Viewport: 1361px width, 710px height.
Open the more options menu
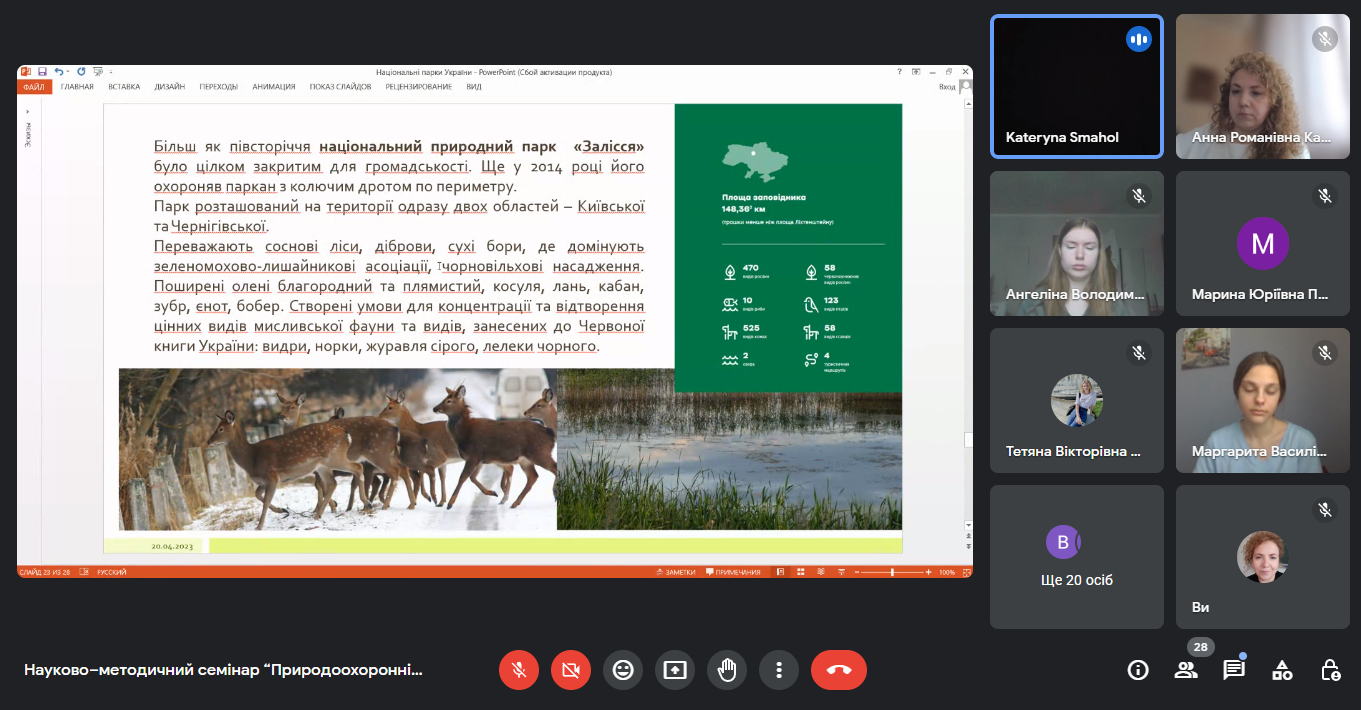pyautogui.click(x=779, y=670)
